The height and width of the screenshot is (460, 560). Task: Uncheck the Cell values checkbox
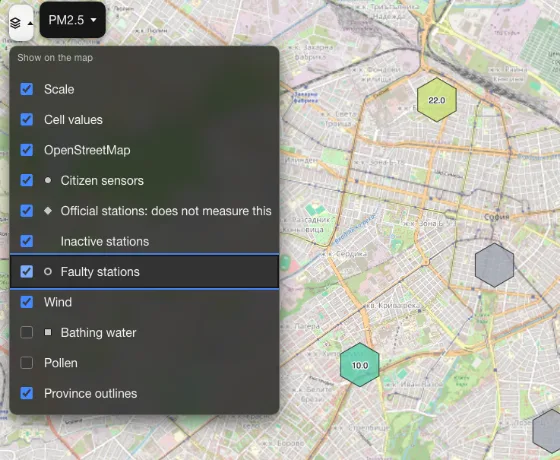point(27,119)
